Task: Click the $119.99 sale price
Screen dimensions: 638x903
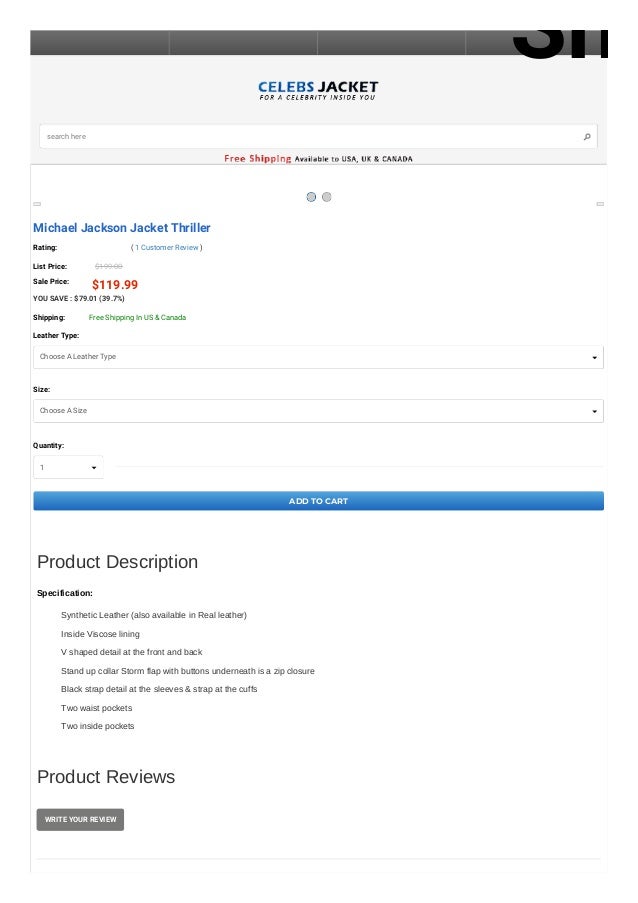Action: pos(115,284)
